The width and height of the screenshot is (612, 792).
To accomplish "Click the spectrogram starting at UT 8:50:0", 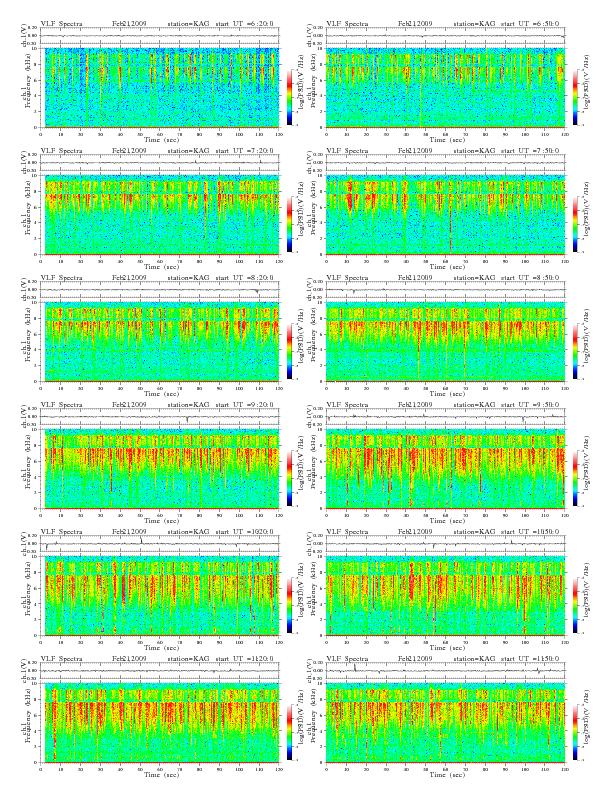I will 445,341.
